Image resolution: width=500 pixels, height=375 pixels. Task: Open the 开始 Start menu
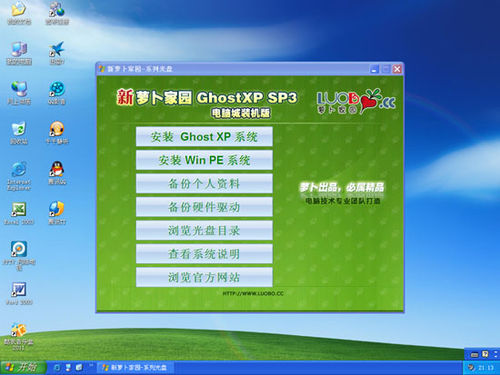pos(22,368)
